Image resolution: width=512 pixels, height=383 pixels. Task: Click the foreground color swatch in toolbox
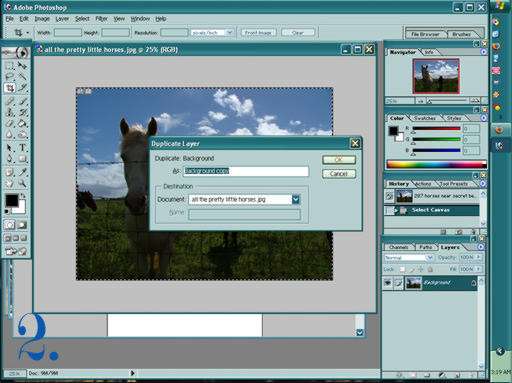tap(12, 200)
